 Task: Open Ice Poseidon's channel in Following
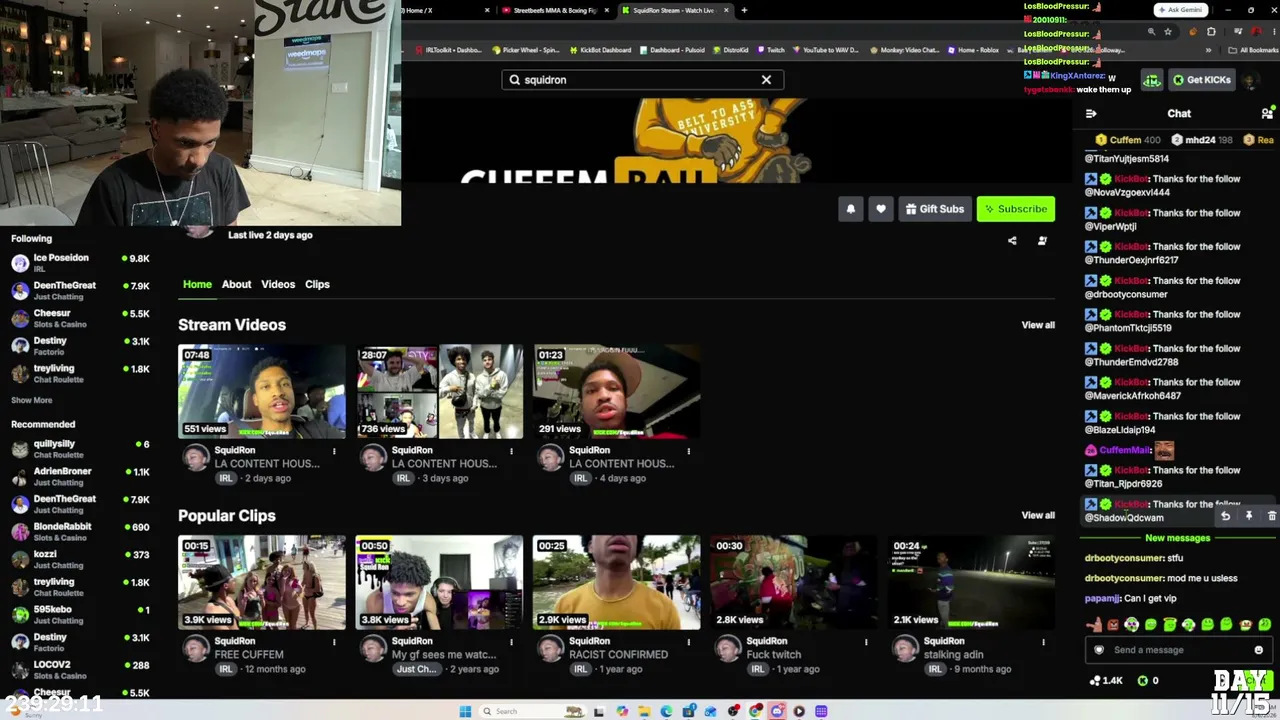(x=80, y=263)
